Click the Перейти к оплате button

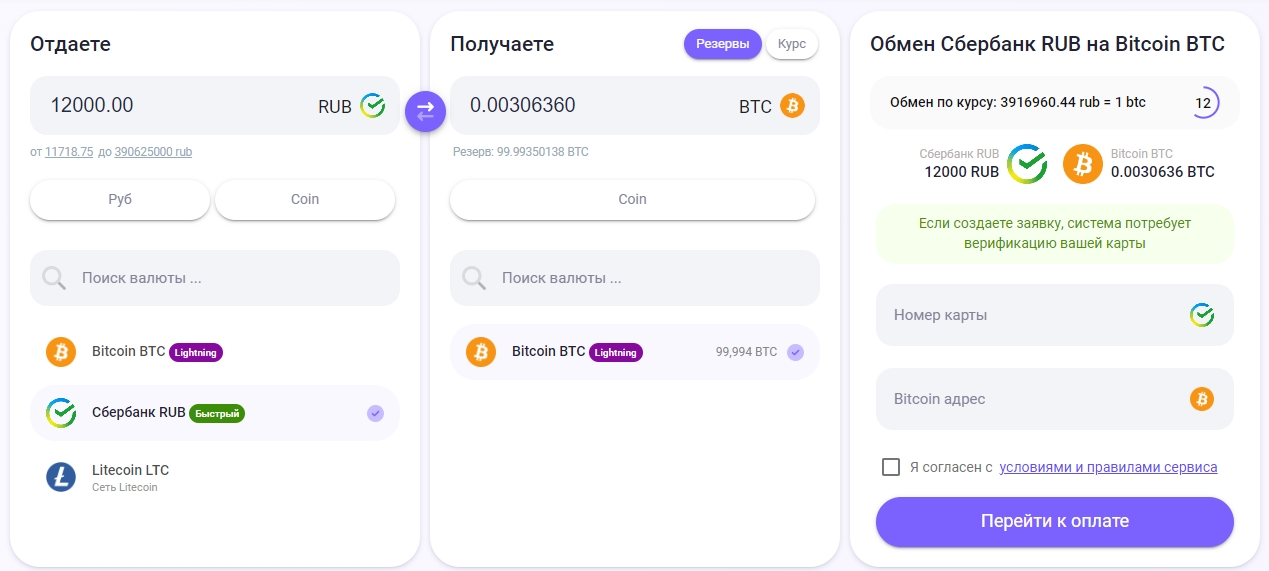pos(1054,521)
